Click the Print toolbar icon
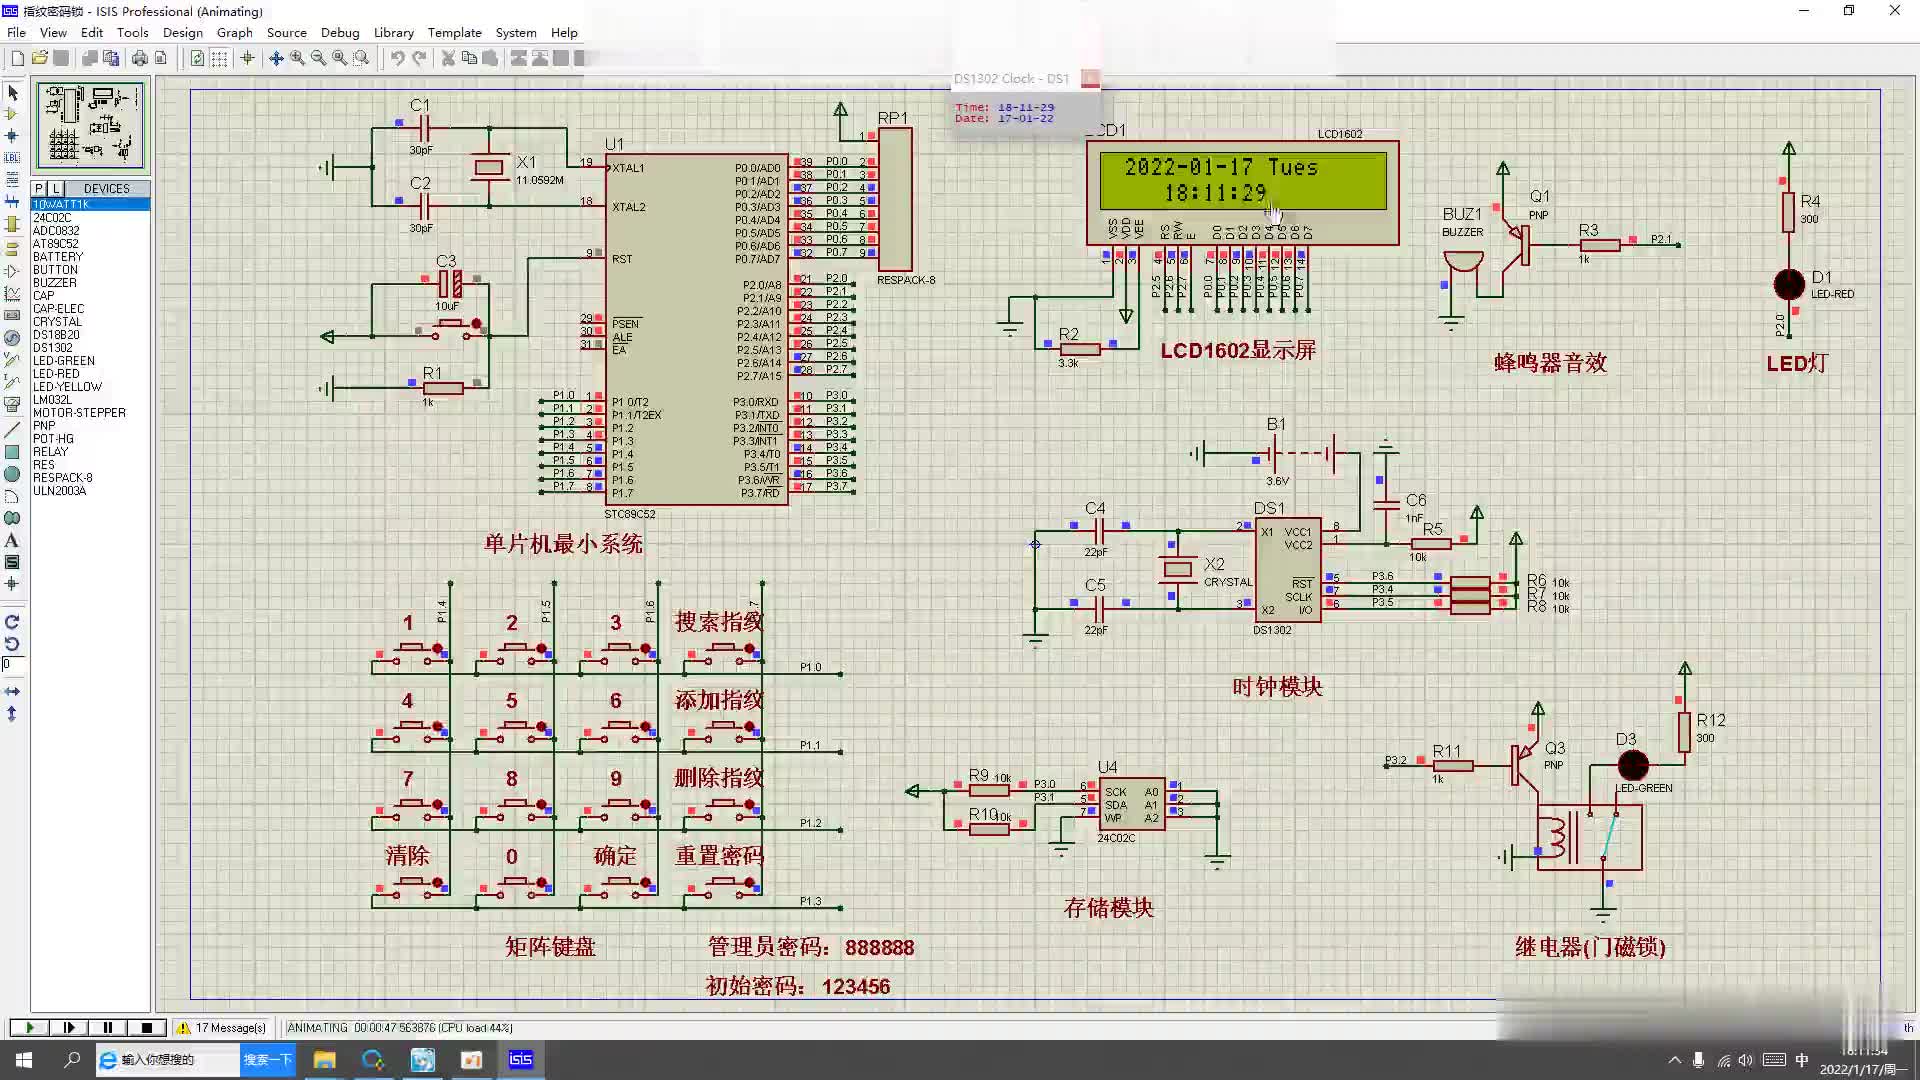This screenshot has width=1920, height=1080. [x=140, y=58]
